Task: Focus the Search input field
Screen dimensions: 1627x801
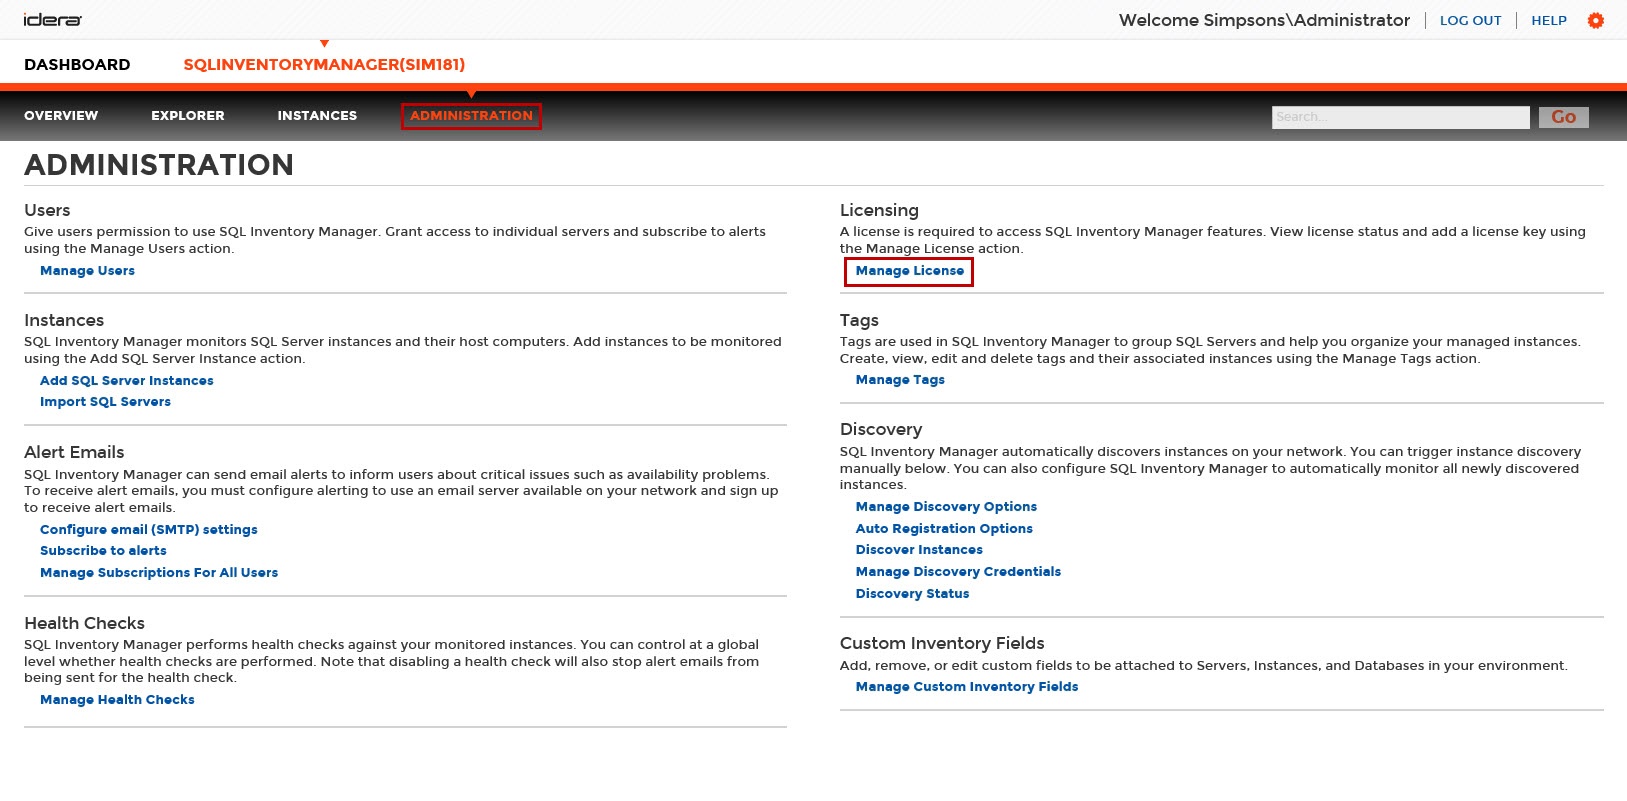Action: pyautogui.click(x=1401, y=117)
